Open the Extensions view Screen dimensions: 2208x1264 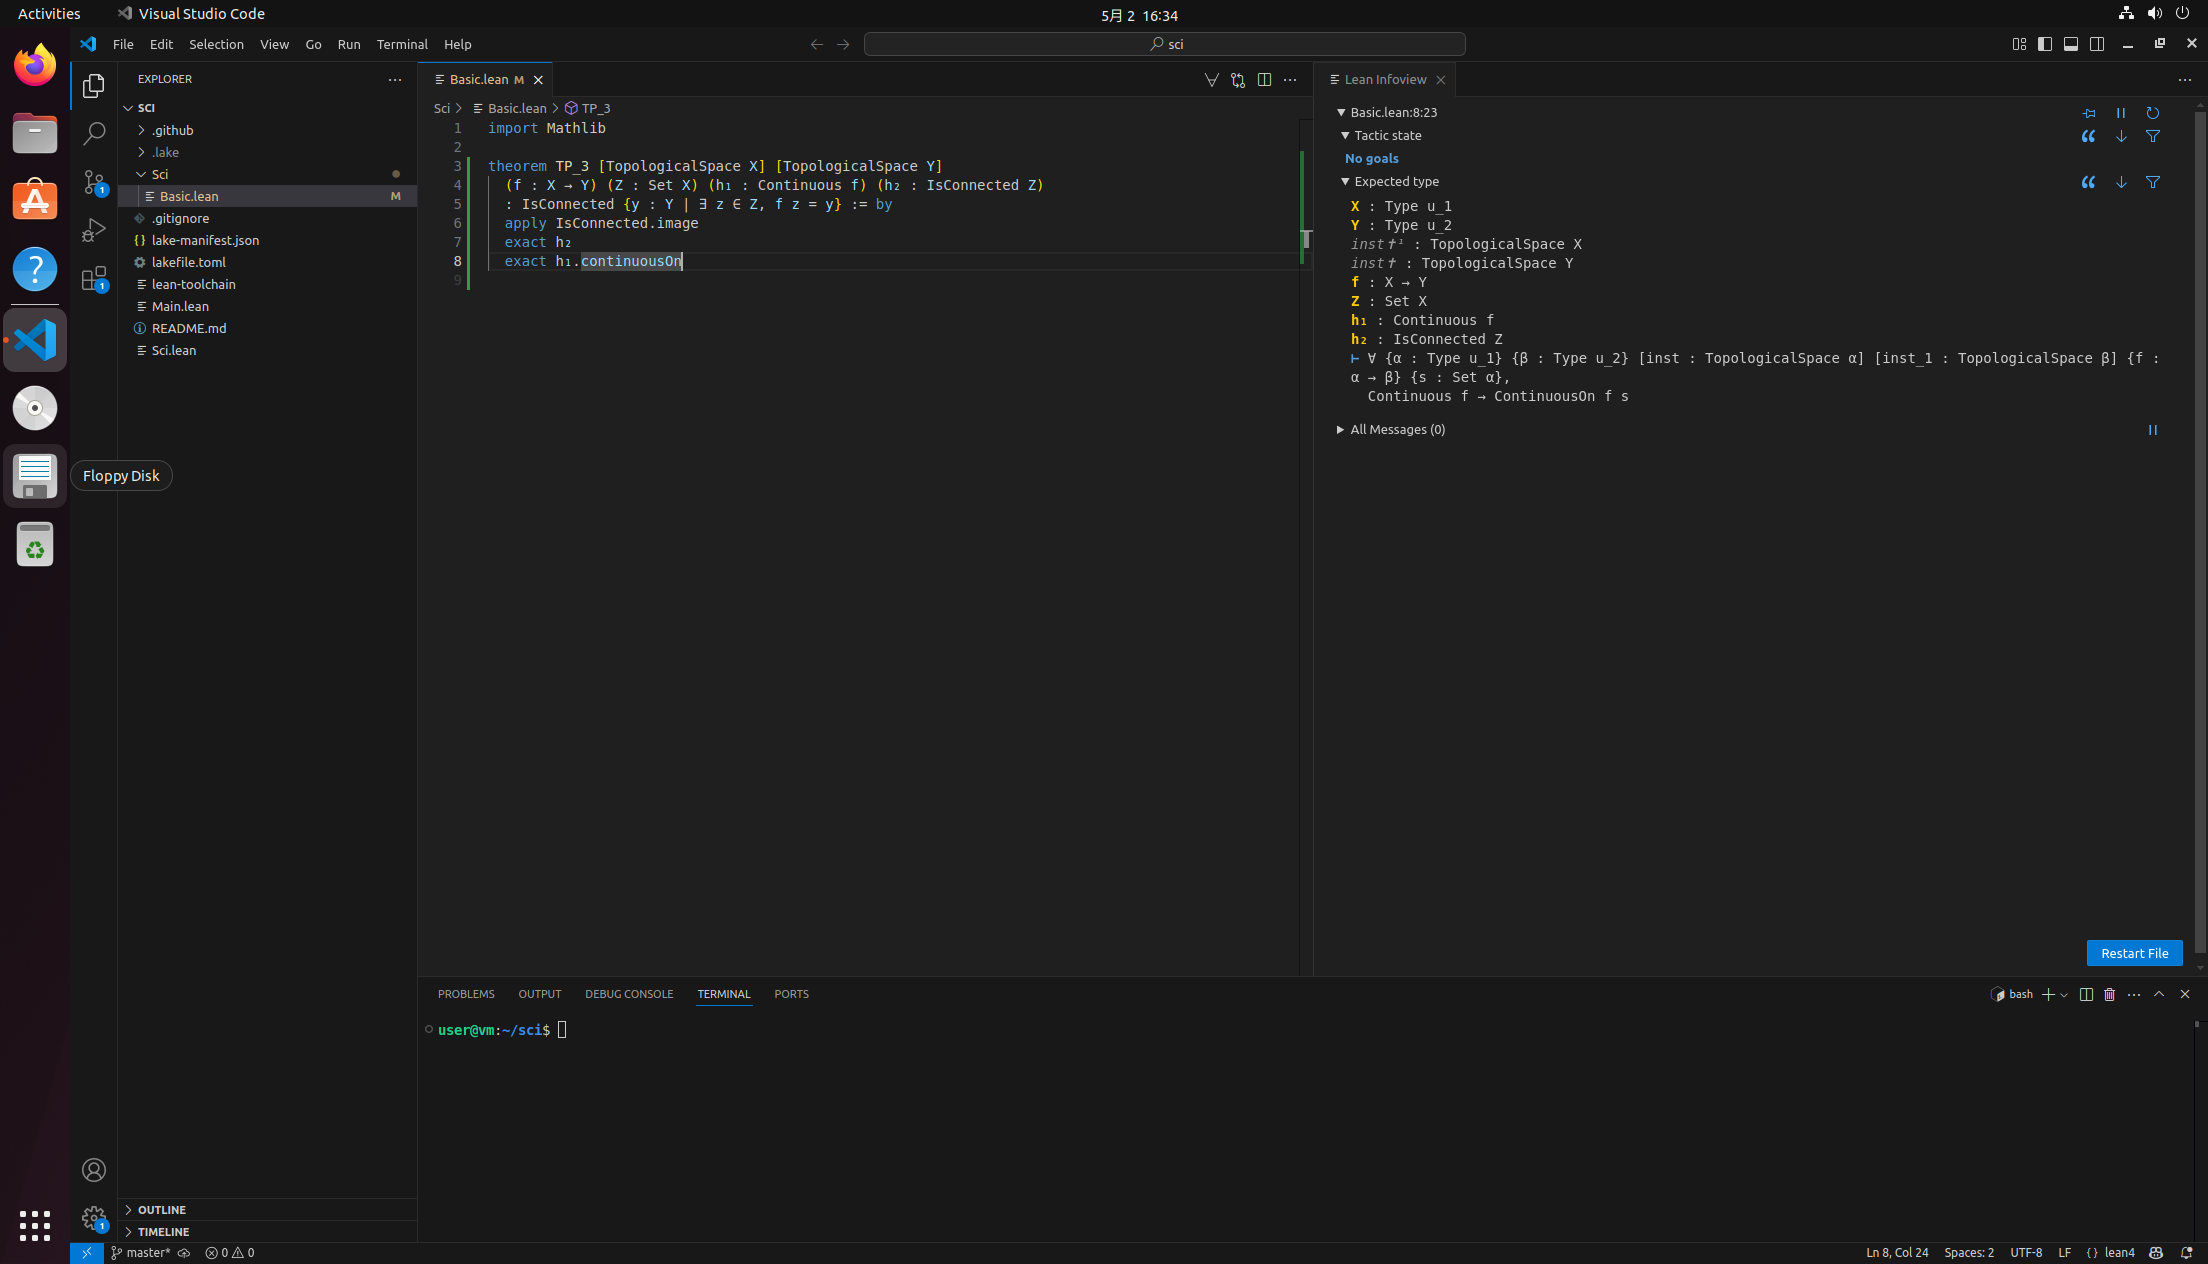[x=94, y=278]
